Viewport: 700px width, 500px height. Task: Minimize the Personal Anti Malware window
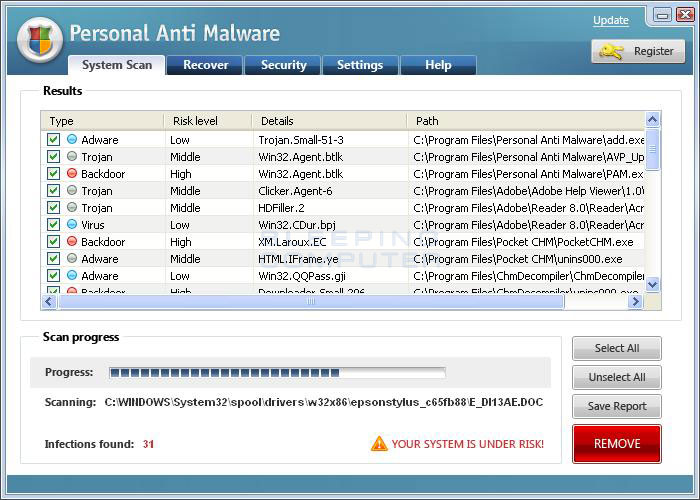coord(663,15)
